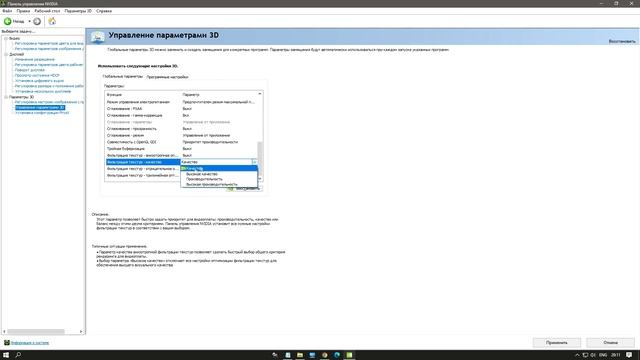Open the Справка menu
640x360 pixels.
104,11
